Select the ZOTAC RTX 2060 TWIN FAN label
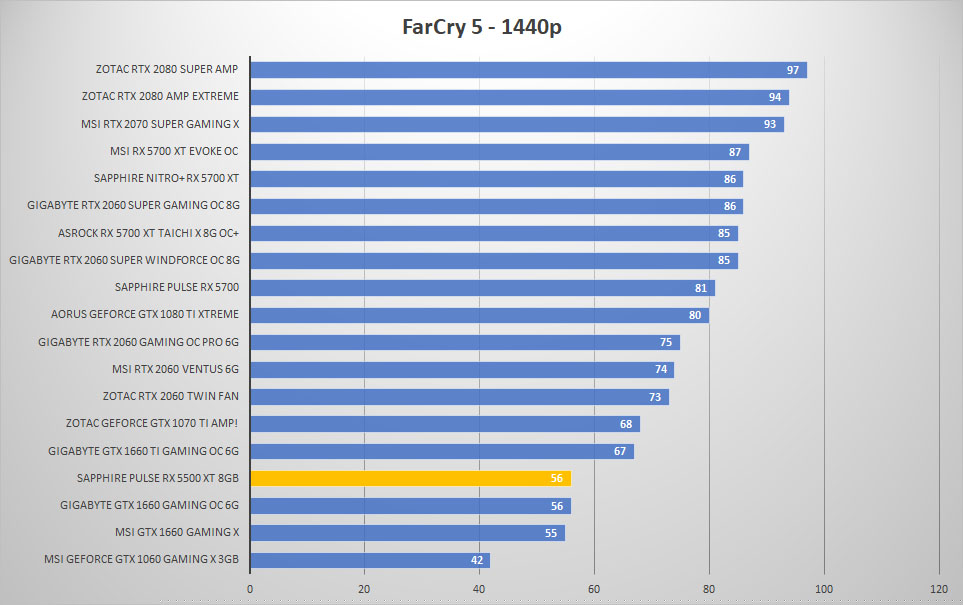The width and height of the screenshot is (963, 605). click(170, 396)
